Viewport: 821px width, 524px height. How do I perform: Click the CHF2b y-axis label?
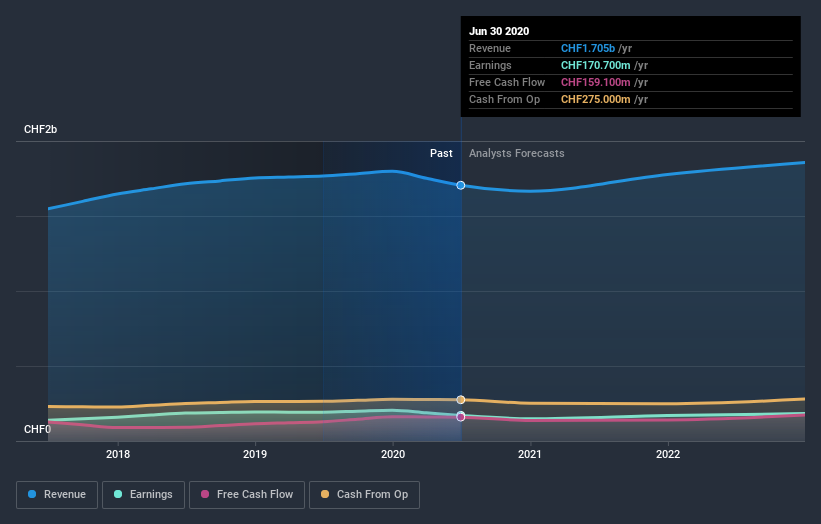[40, 129]
